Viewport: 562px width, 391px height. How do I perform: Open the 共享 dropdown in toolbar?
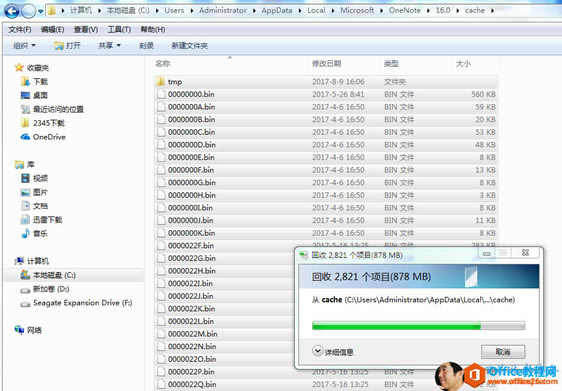tap(109, 46)
